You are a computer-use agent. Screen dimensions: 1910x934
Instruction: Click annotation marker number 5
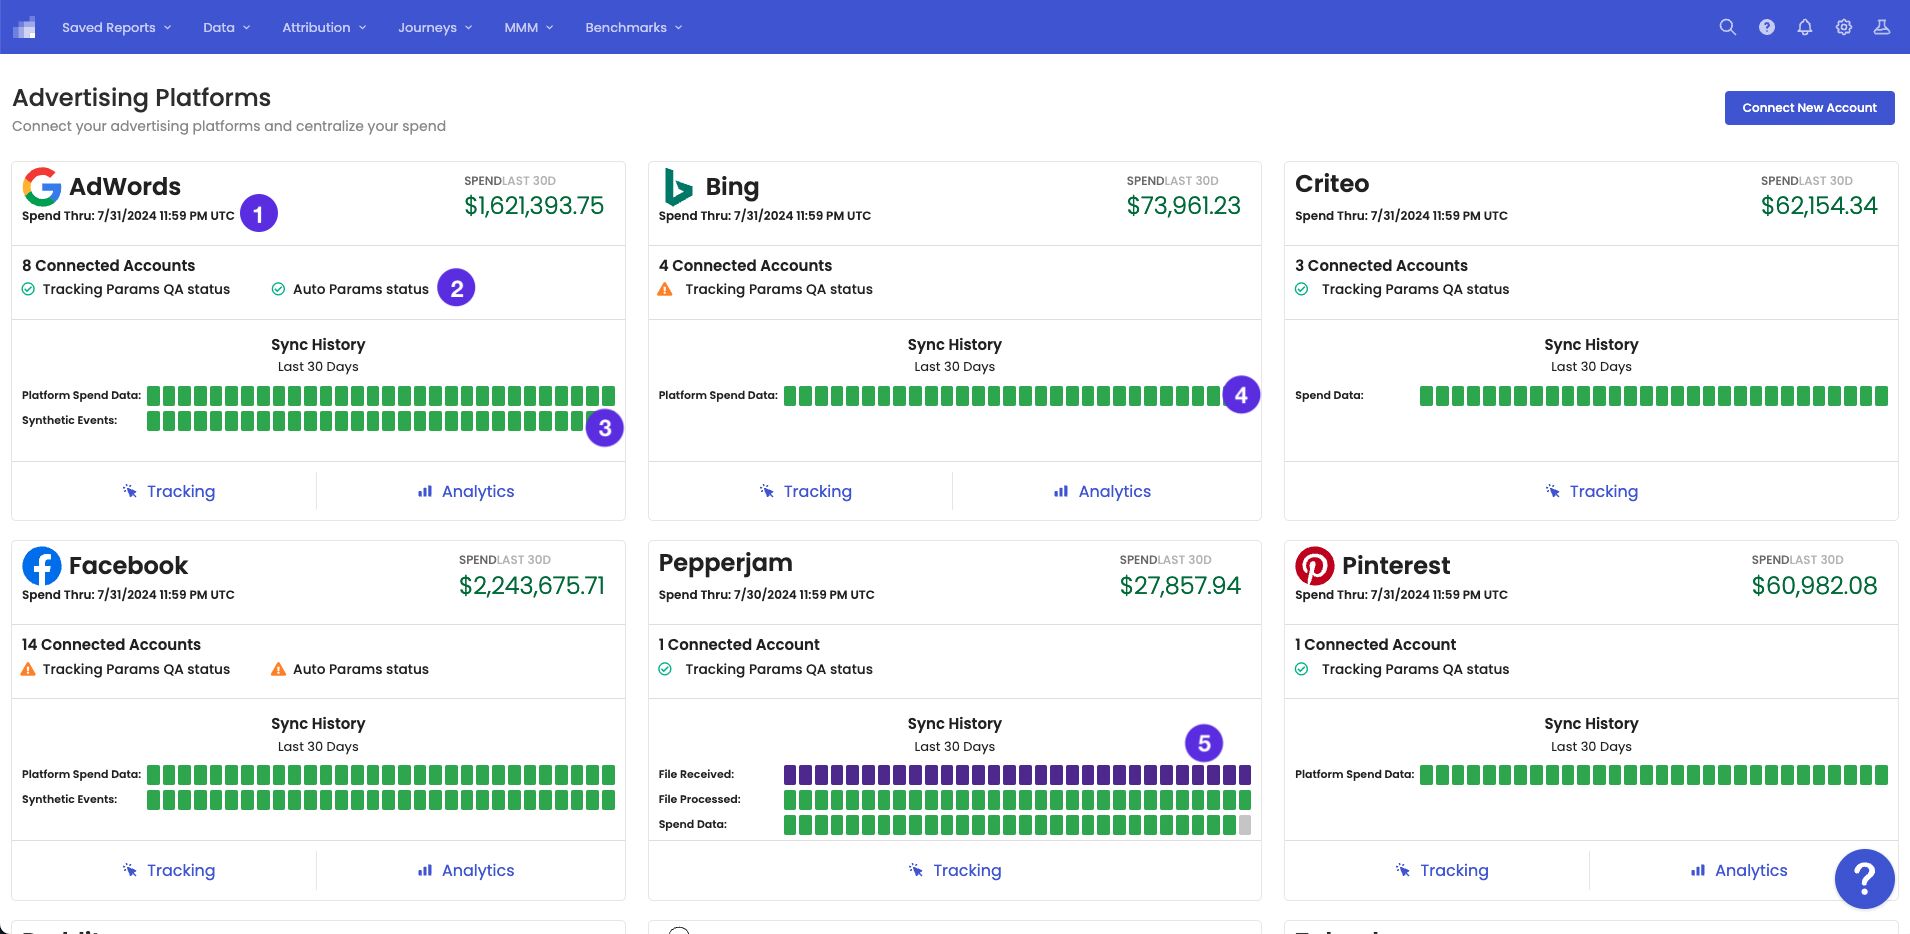click(1204, 743)
